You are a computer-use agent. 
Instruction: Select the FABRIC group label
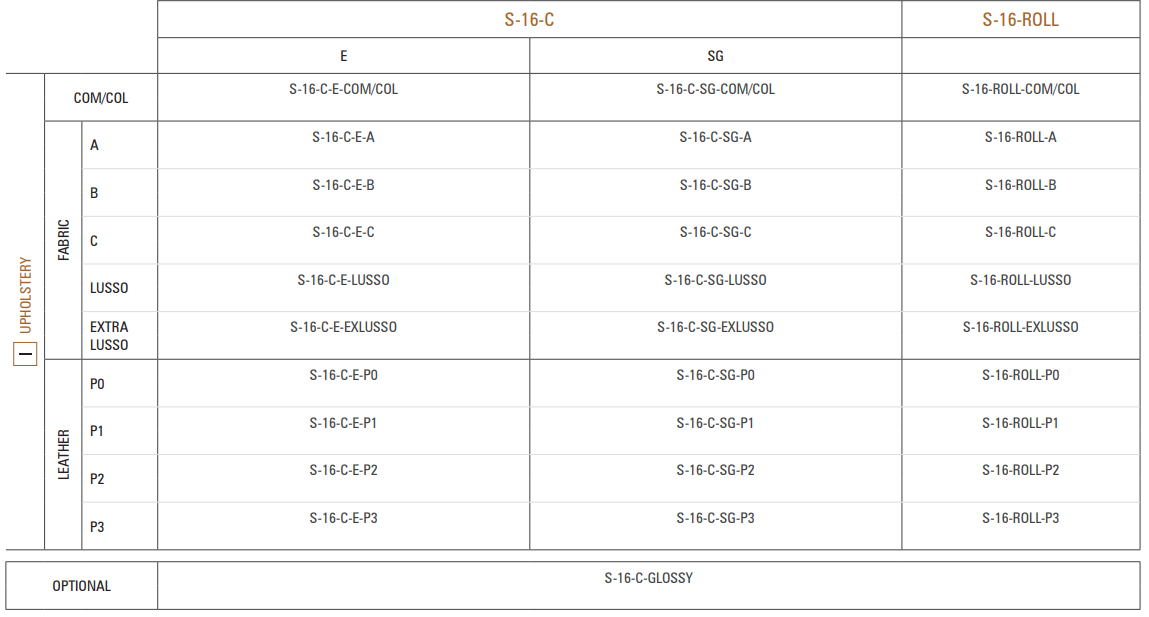(x=64, y=240)
